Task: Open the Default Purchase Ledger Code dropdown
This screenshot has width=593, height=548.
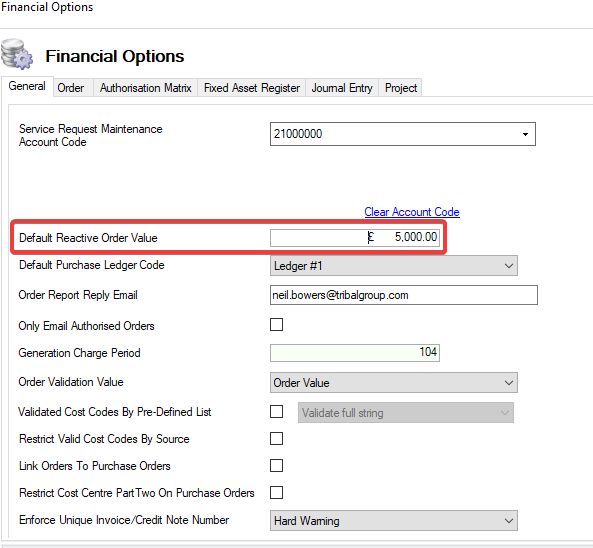Action: pyautogui.click(x=394, y=266)
